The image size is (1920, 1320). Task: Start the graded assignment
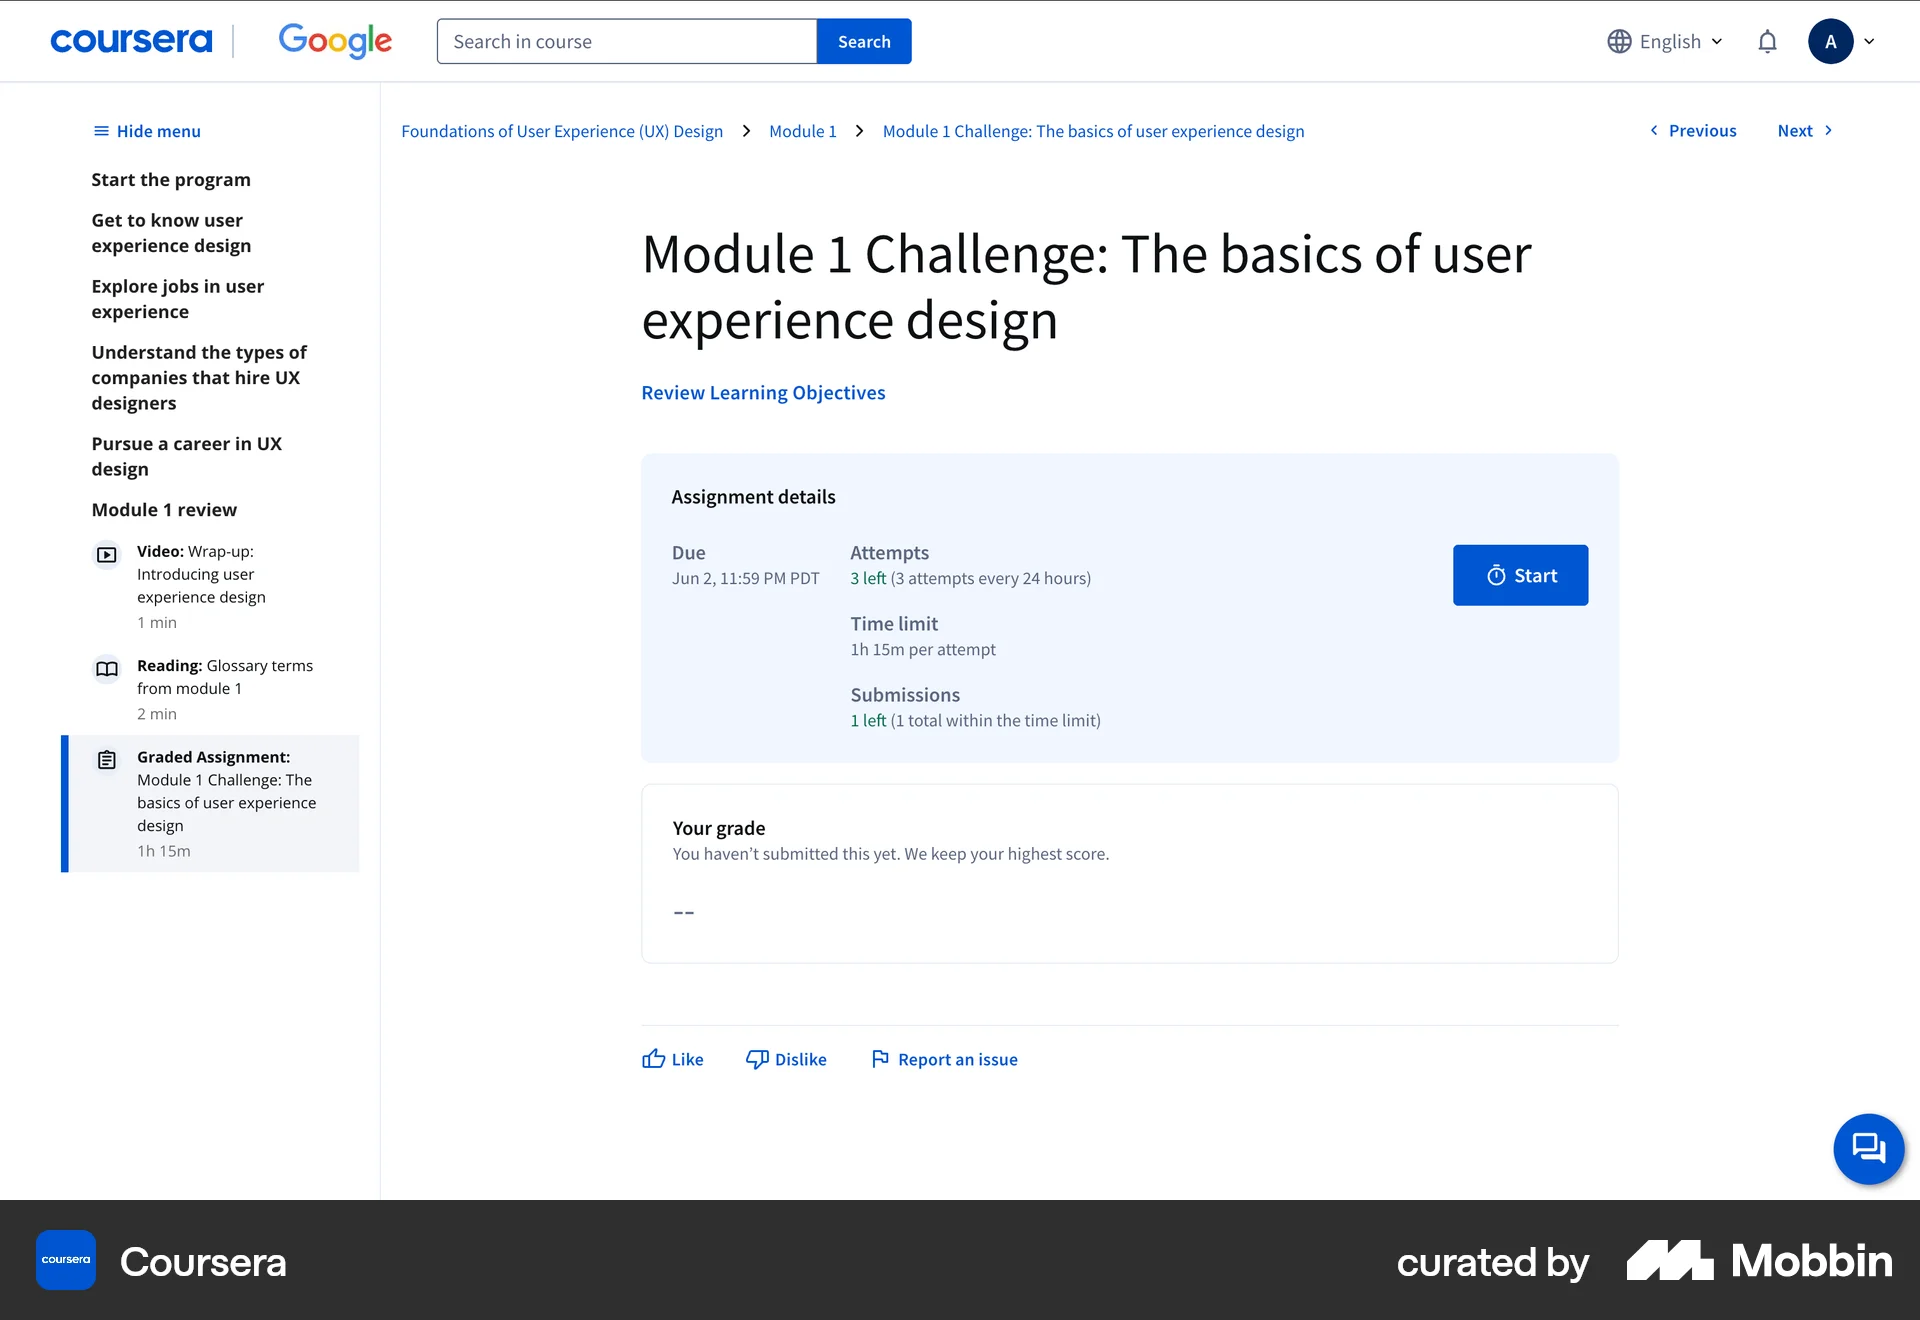[1520, 575]
